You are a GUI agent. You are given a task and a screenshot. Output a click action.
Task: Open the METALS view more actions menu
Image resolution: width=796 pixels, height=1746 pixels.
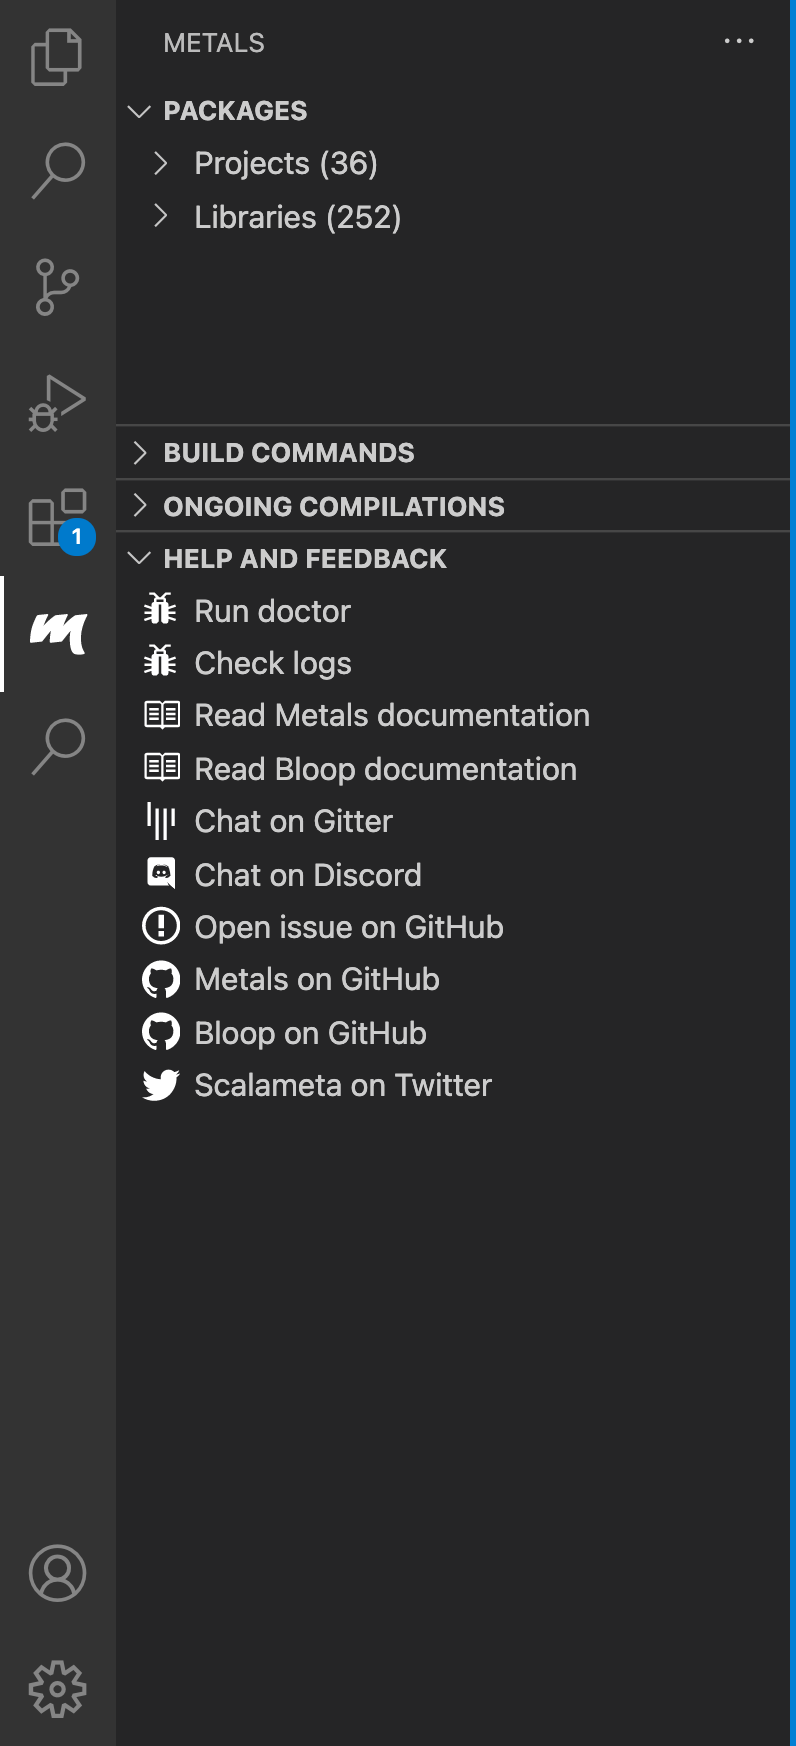(x=738, y=41)
